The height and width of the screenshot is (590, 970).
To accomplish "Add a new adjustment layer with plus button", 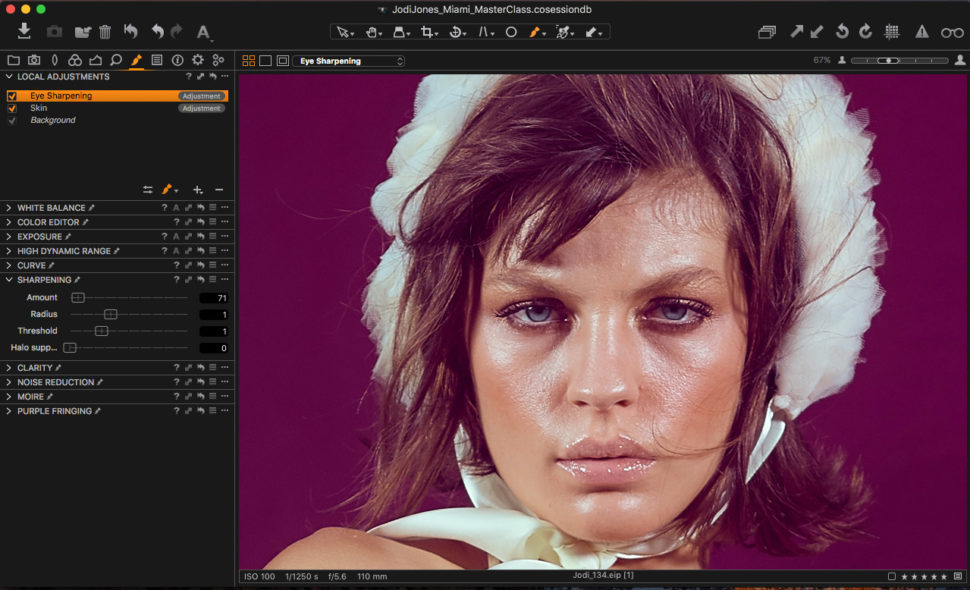I will tap(196, 189).
